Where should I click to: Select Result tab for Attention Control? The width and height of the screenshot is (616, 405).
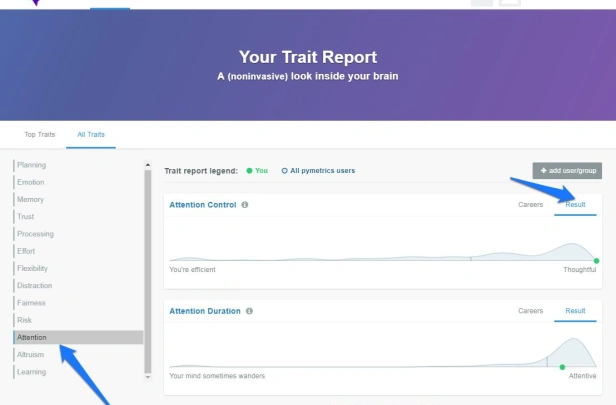pyautogui.click(x=575, y=205)
